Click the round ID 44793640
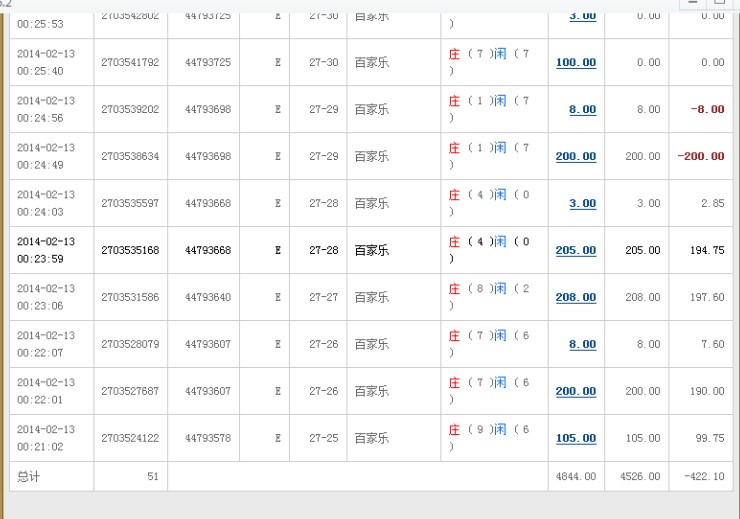 (x=208, y=297)
